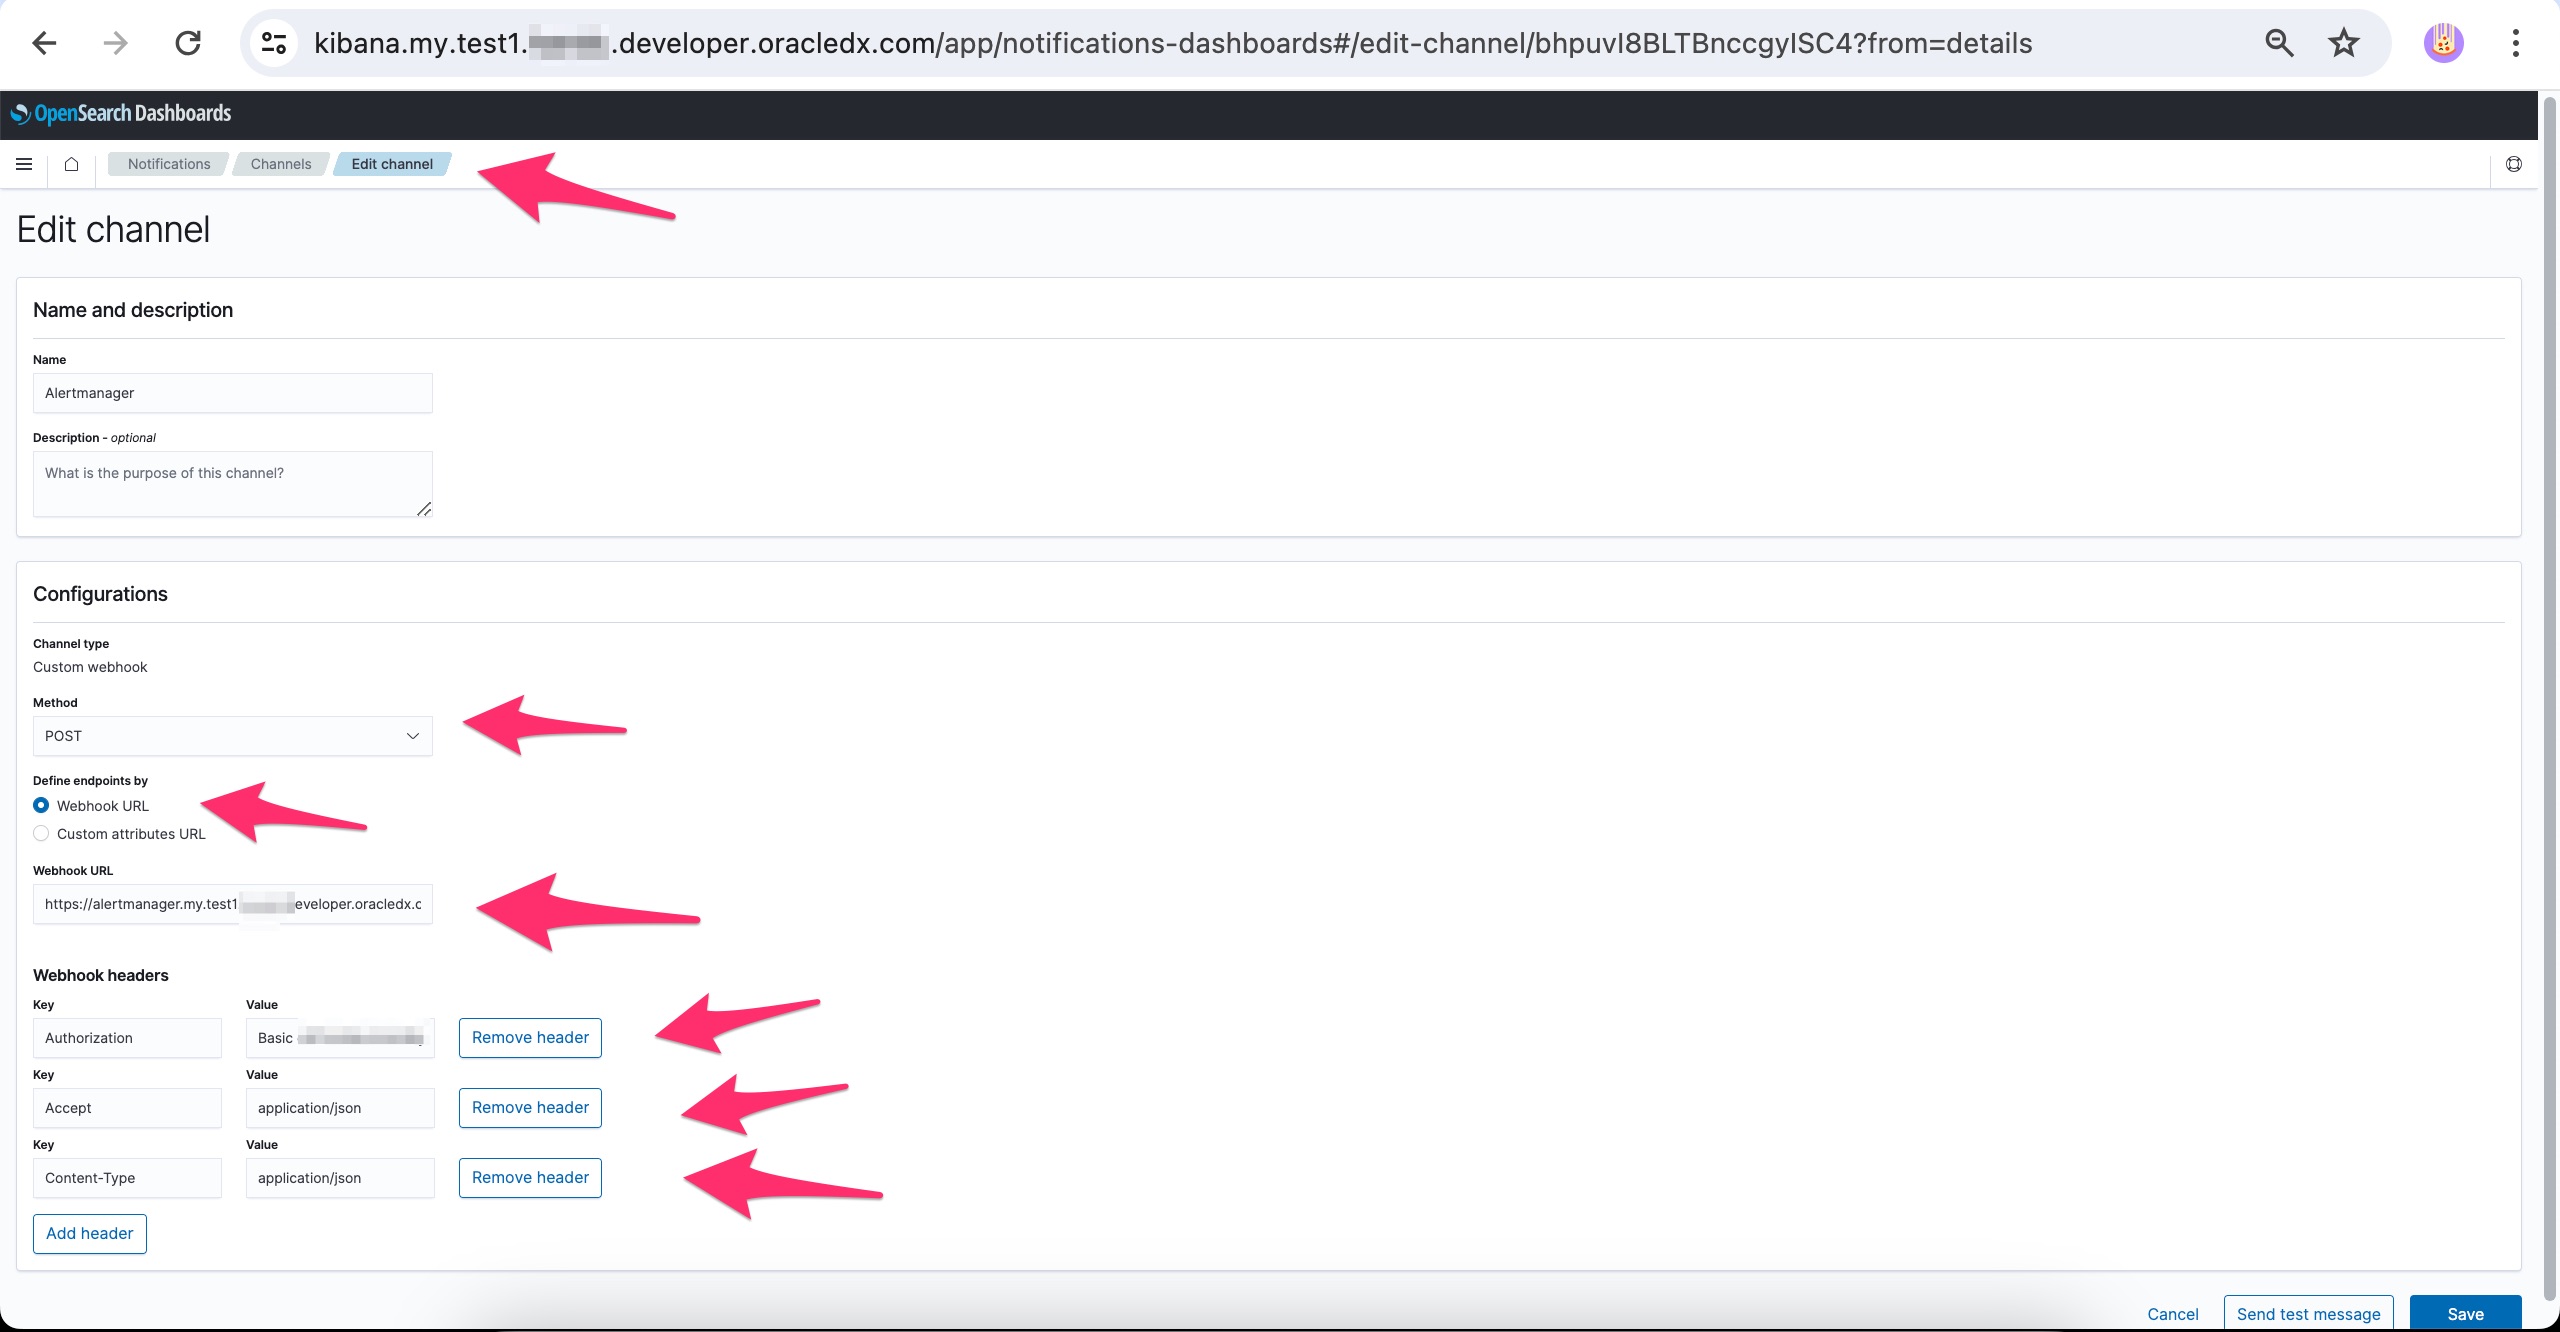Open the hamburger navigation menu
2560x1332 pixels.
click(x=24, y=164)
